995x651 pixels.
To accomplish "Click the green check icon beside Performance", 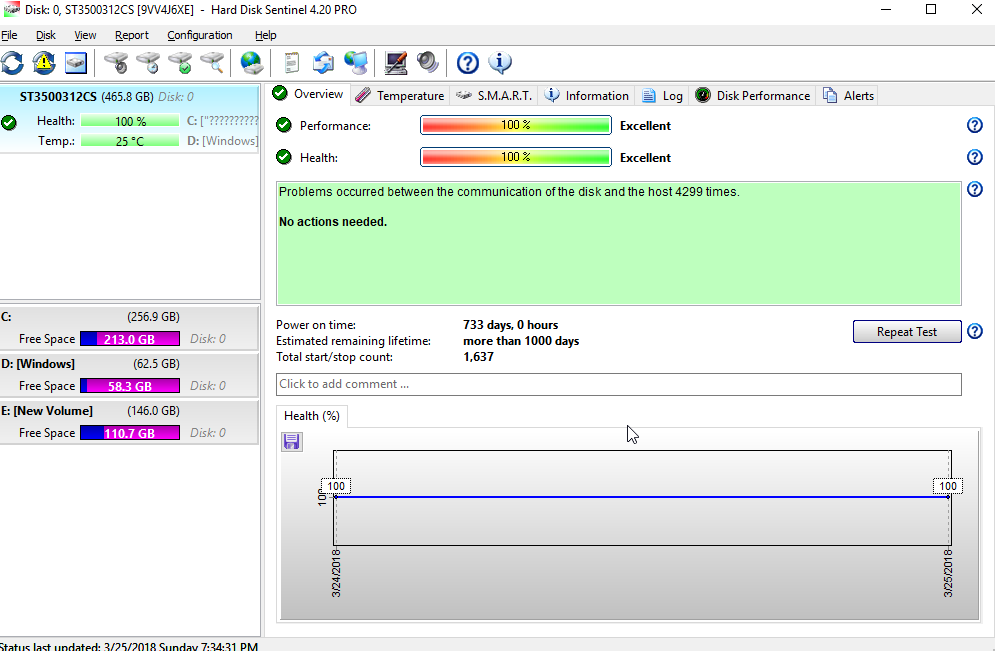I will coord(284,125).
